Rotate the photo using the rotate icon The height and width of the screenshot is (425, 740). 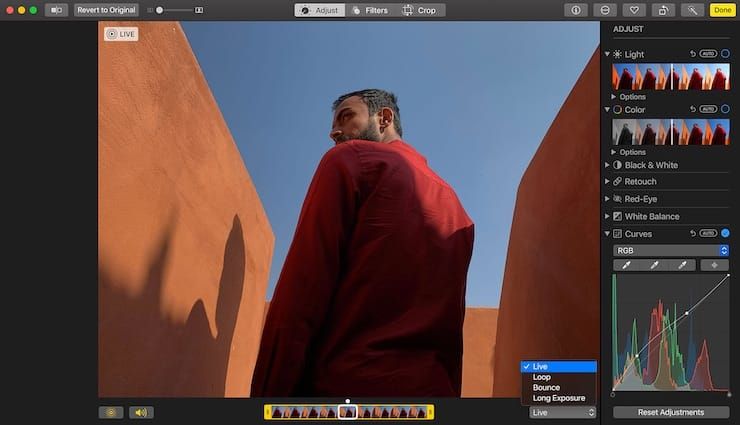(663, 10)
